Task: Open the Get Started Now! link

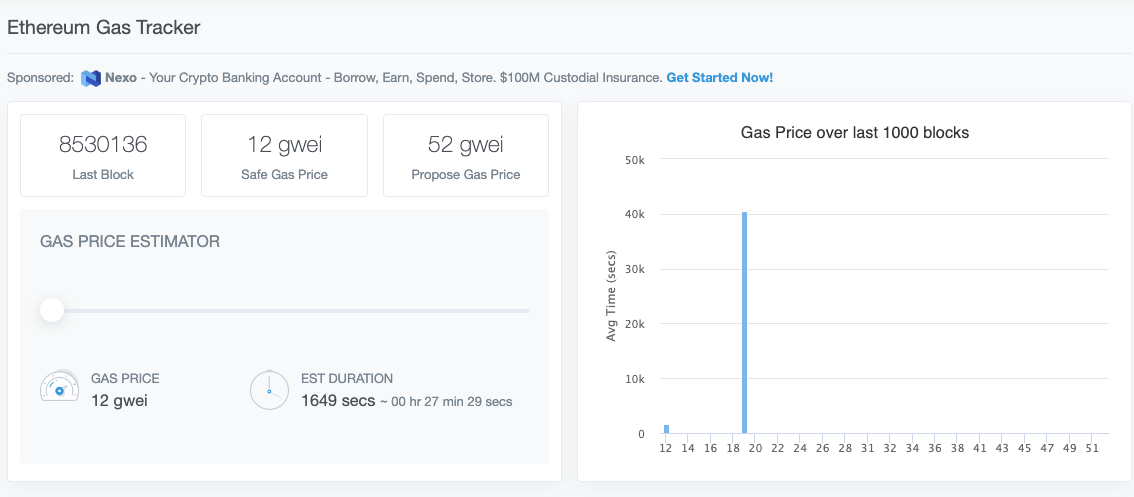Action: click(720, 77)
